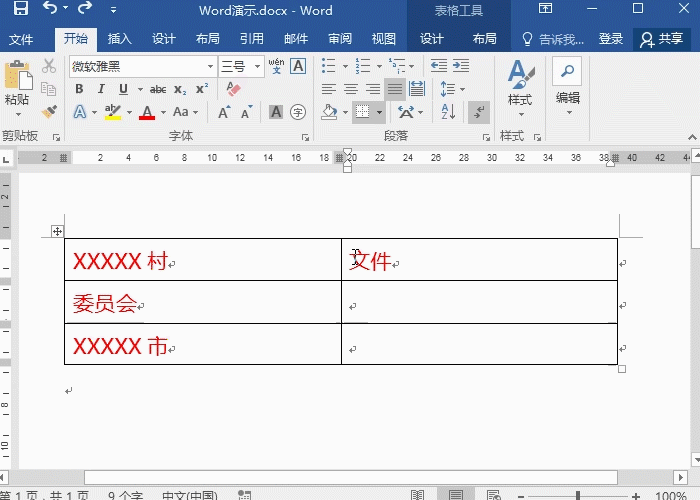Open the Font dialog launcher
The height and width of the screenshot is (500, 700).
tap(305, 138)
